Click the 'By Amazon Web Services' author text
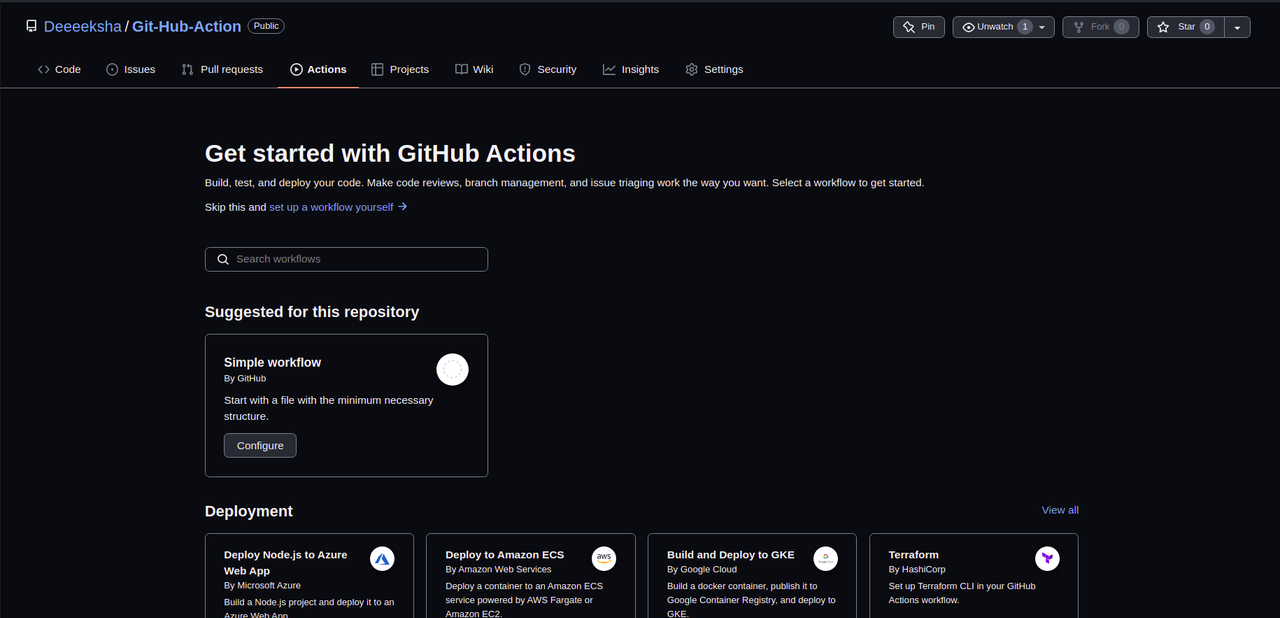 [498, 569]
